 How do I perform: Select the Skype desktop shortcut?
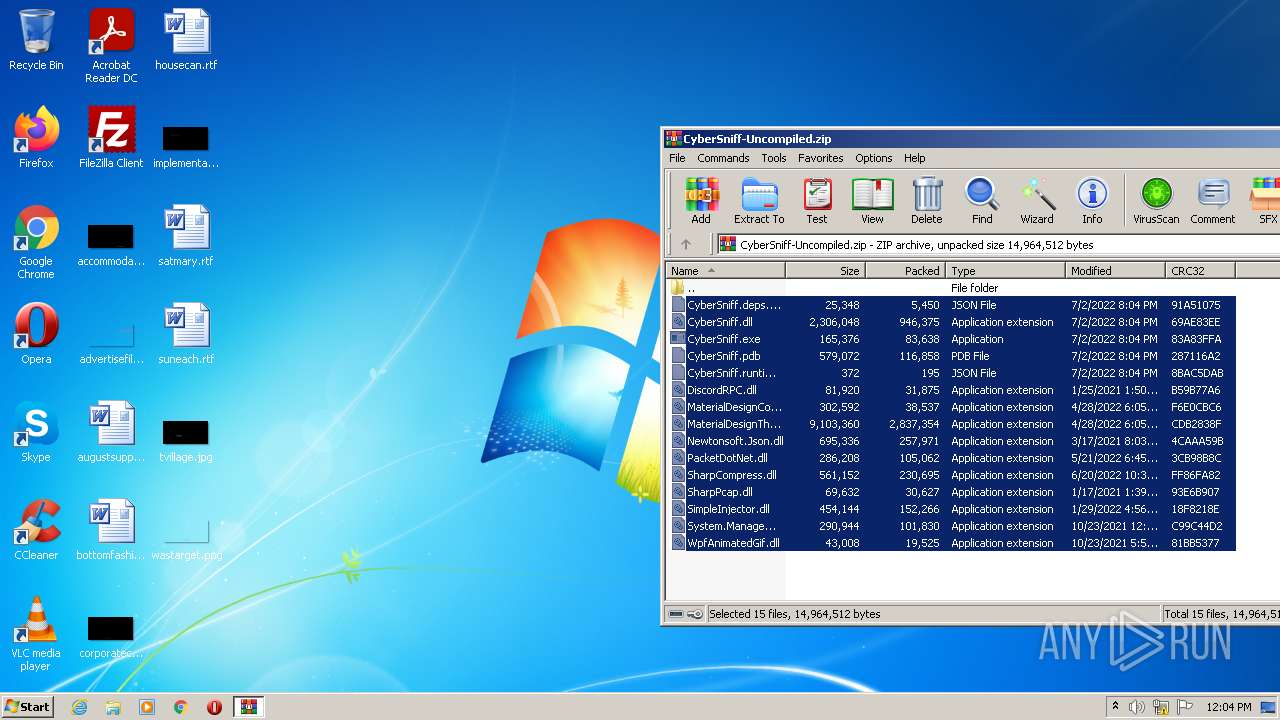coord(36,432)
